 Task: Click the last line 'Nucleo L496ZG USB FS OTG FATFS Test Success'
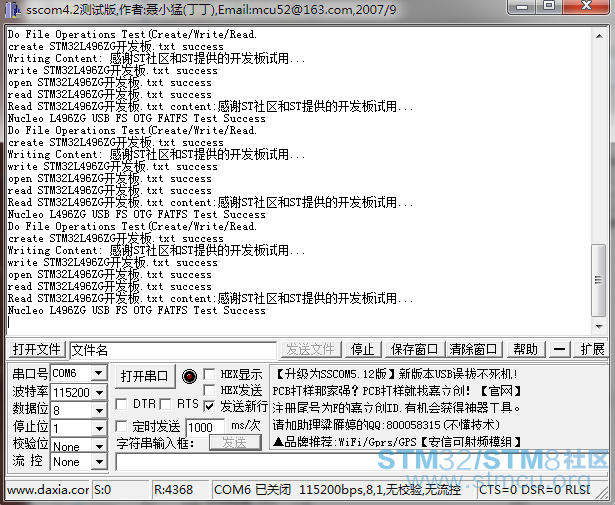(x=136, y=311)
